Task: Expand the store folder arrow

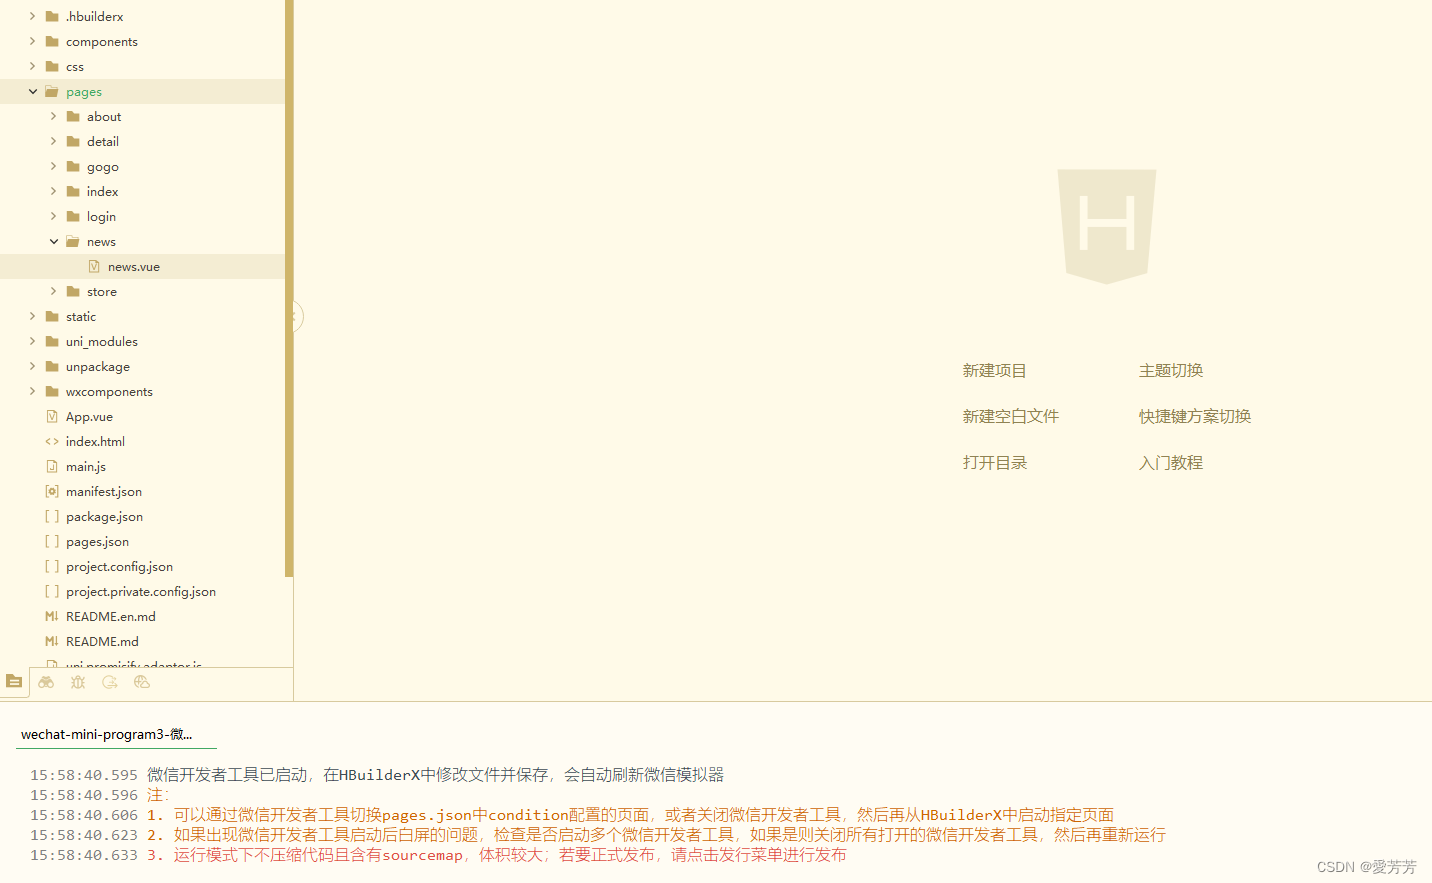Action: [x=53, y=291]
